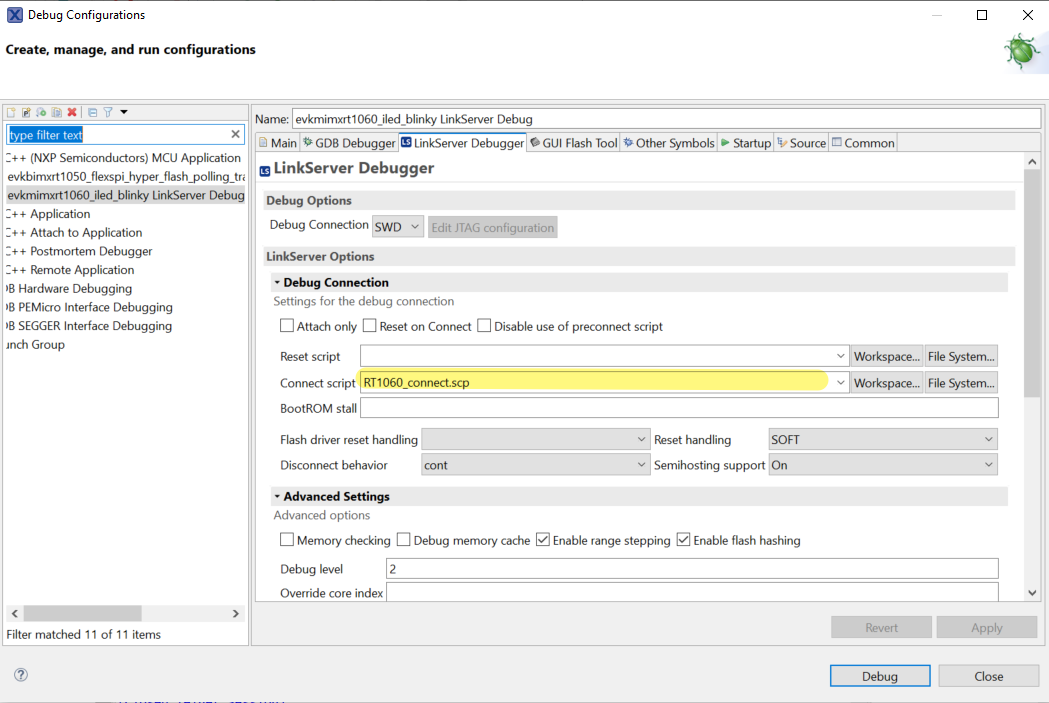Open the Reset handling SOFT dropdown
The height and width of the screenshot is (703, 1049).
pyautogui.click(x=883, y=439)
